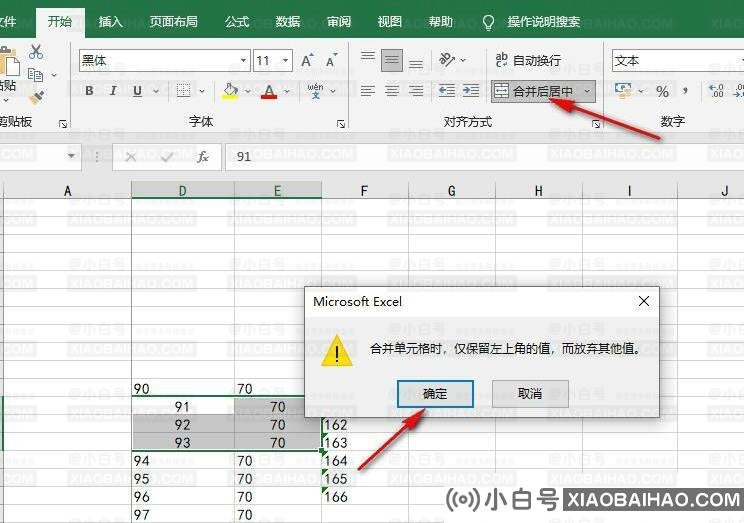Viewport: 744px width, 523px height.
Task: Select column D header
Action: [x=183, y=190]
